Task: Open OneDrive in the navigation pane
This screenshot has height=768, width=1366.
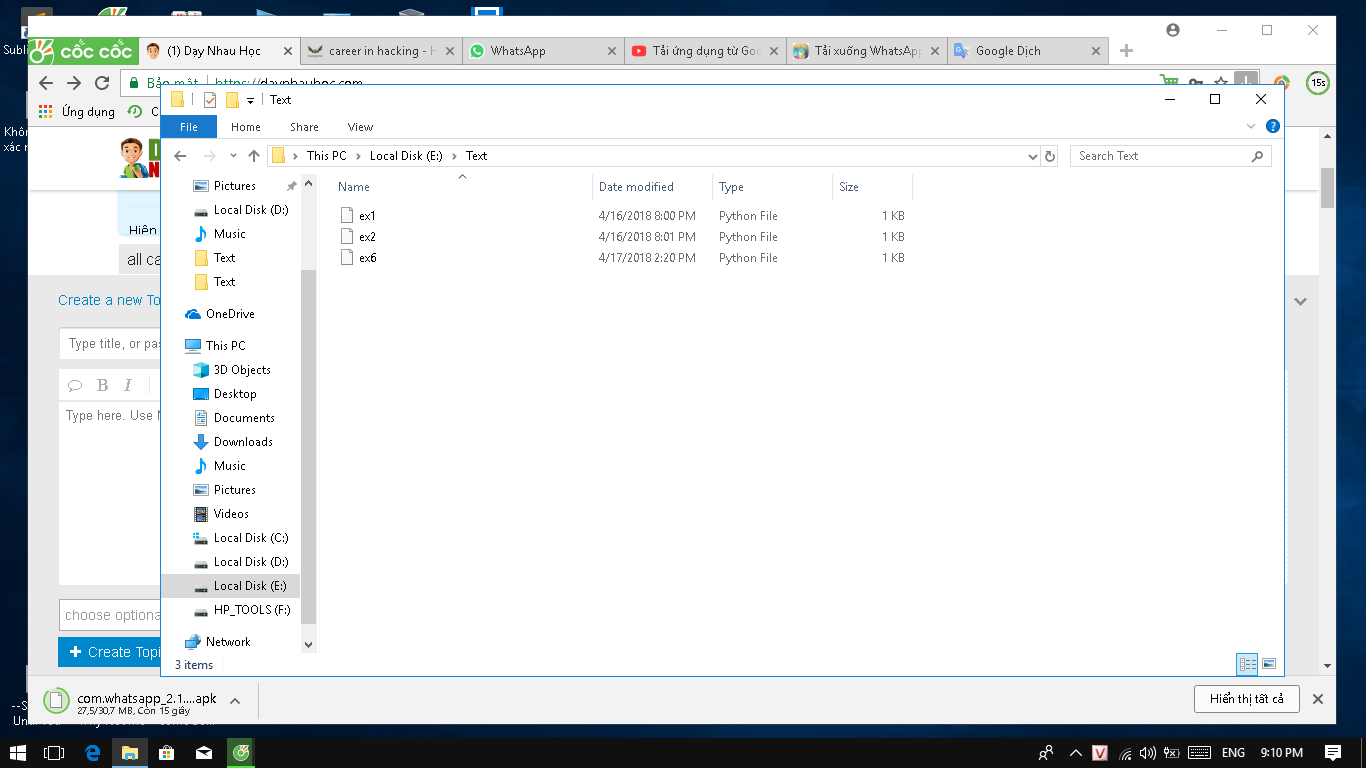Action: coord(229,314)
